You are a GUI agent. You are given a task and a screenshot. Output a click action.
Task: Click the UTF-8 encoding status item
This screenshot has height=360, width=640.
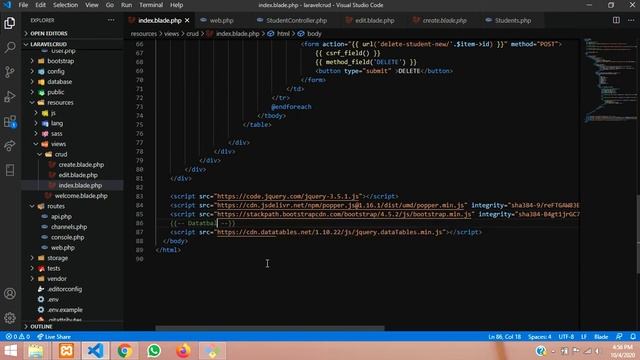pyautogui.click(x=566, y=337)
